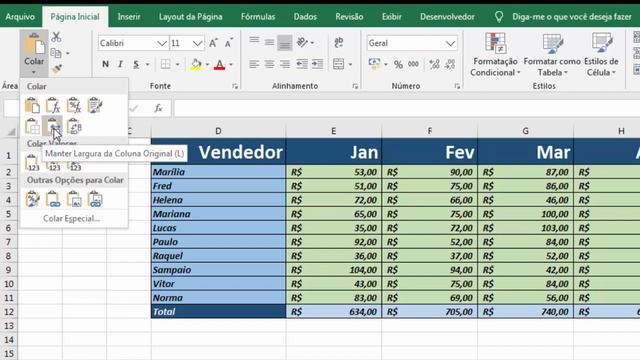Toggle Underline (S) formatting
The image size is (640, 360).
[136, 64]
